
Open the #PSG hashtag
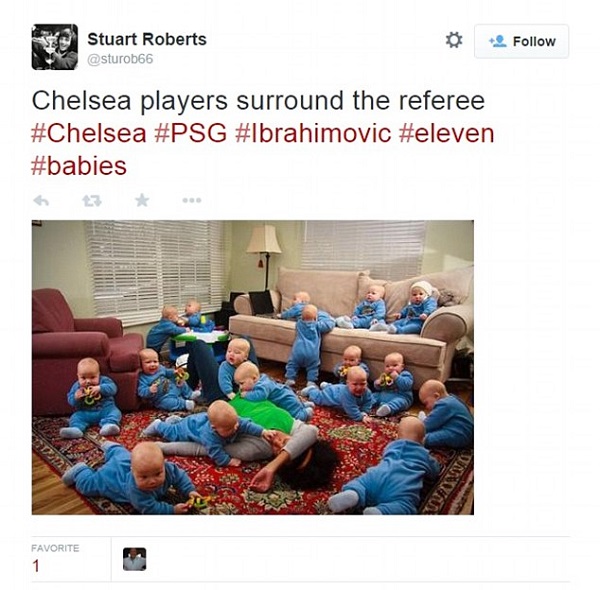click(x=191, y=134)
